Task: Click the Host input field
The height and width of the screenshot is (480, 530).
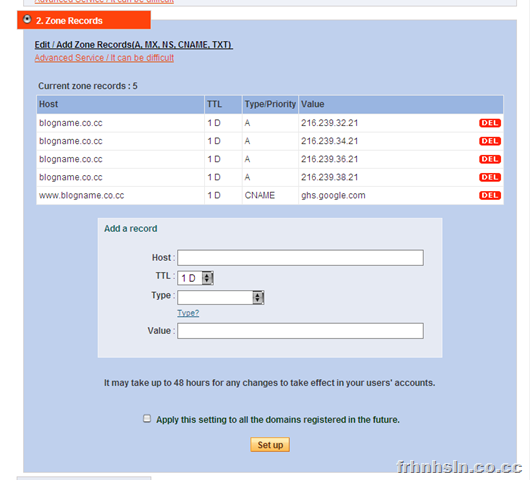Action: (300, 258)
